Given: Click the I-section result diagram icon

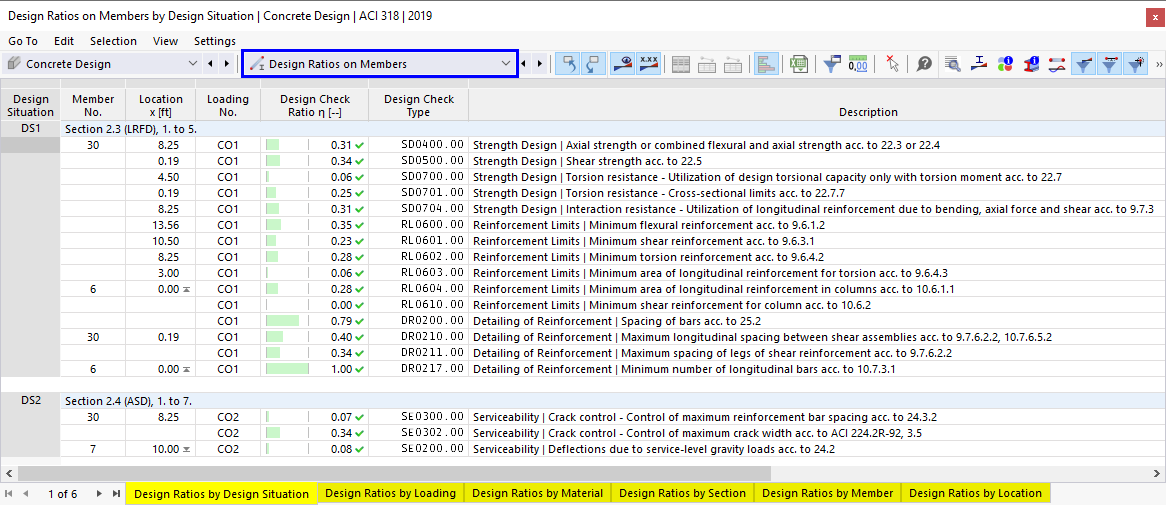Looking at the screenshot, I should pyautogui.click(x=979, y=64).
